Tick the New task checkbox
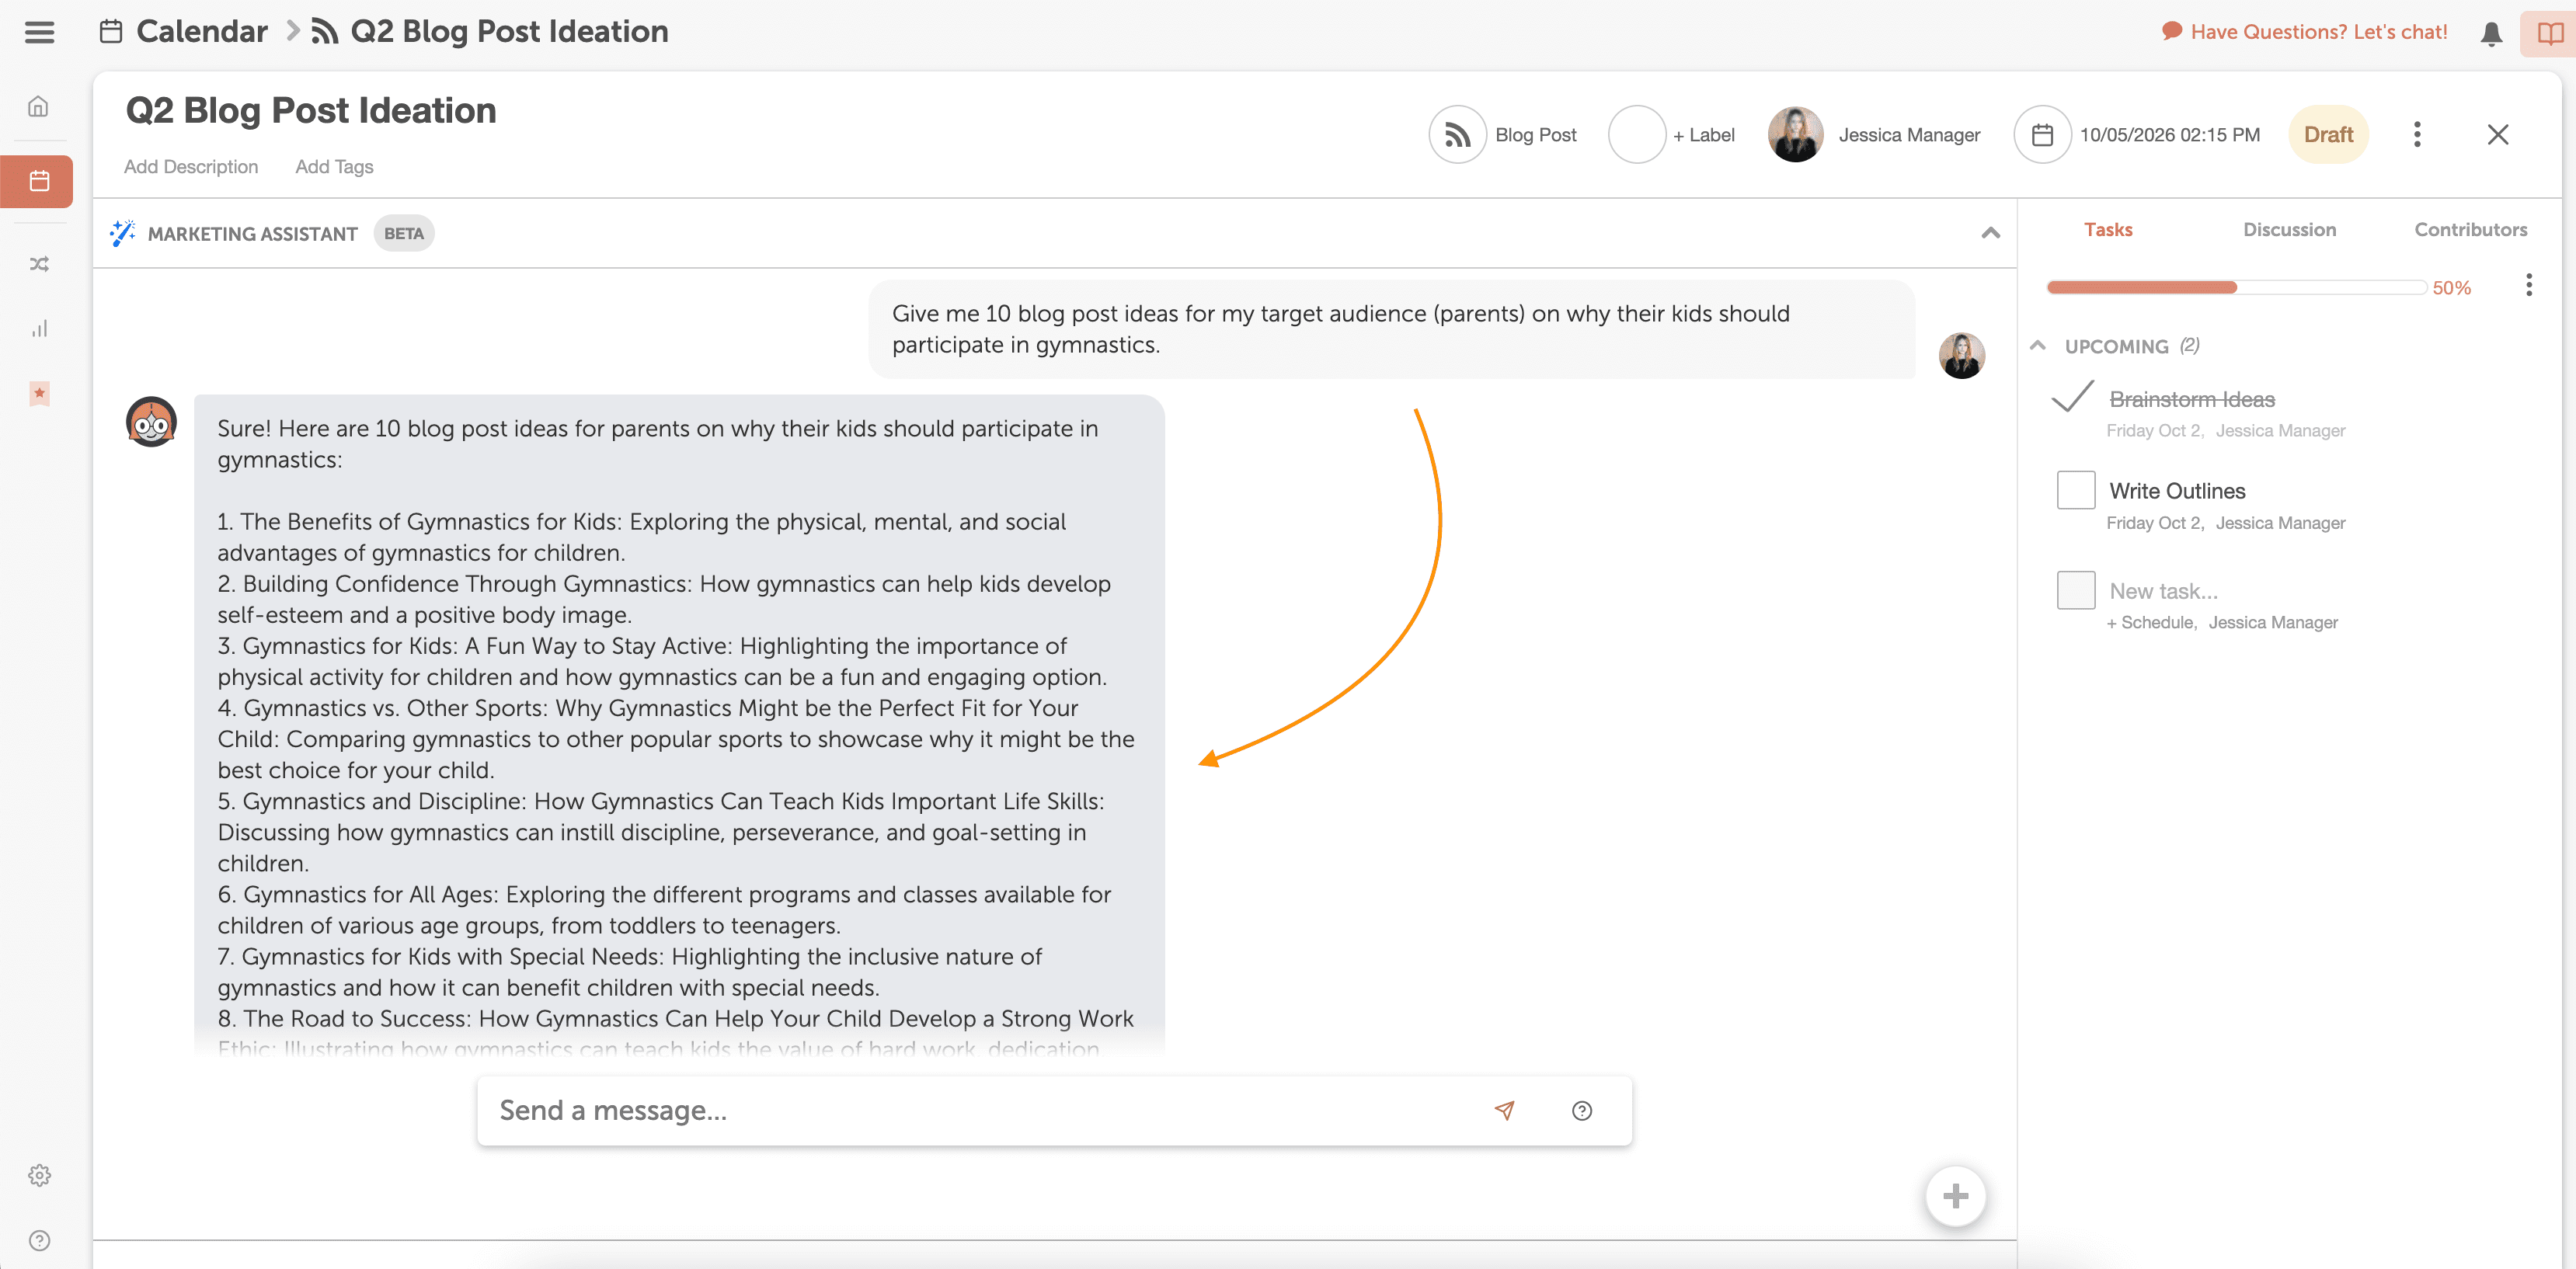 click(x=2075, y=590)
